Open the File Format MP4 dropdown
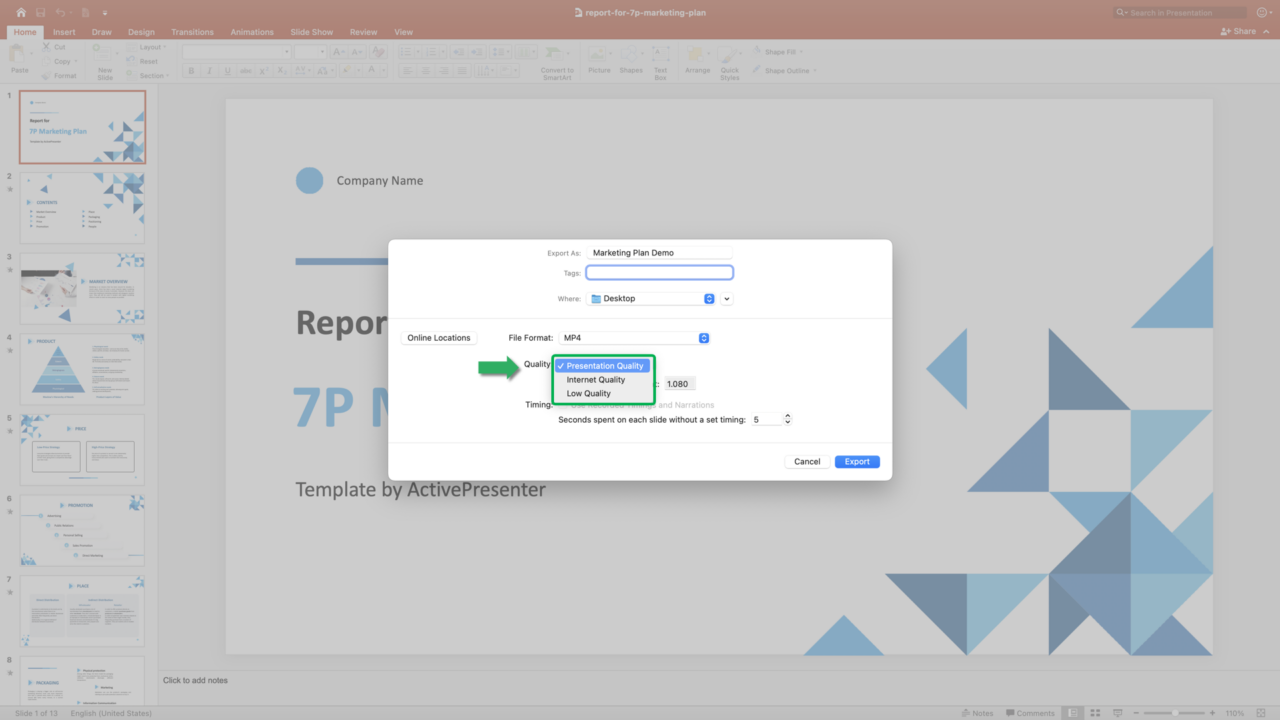This screenshot has width=1280, height=720. (x=703, y=338)
